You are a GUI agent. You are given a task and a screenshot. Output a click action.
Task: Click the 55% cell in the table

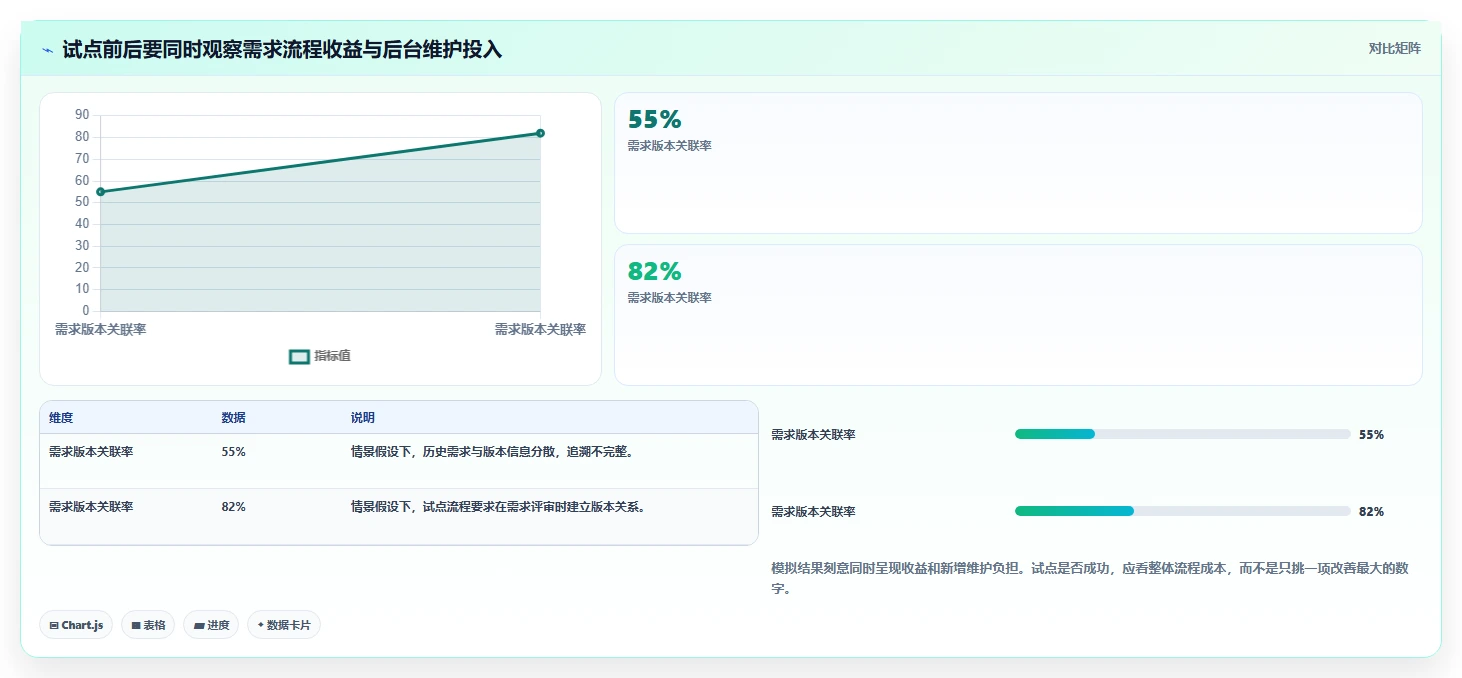(x=233, y=452)
